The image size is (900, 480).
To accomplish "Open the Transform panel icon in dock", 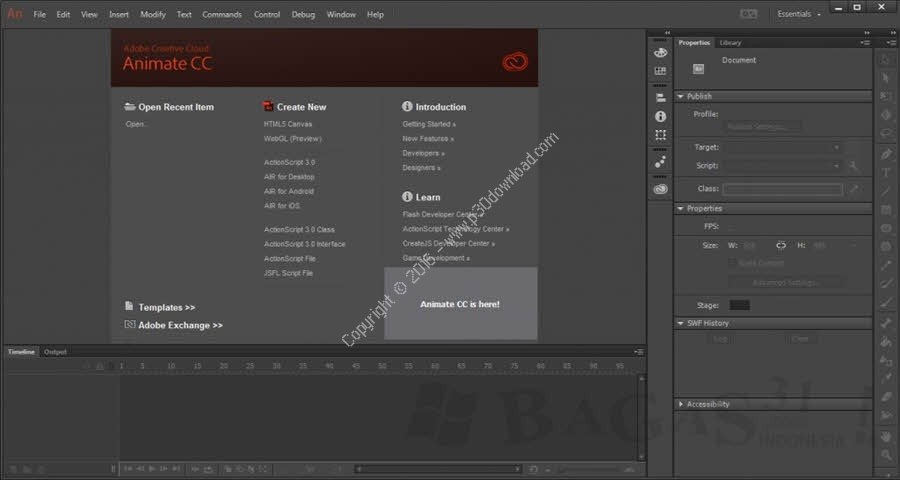I will 660,135.
